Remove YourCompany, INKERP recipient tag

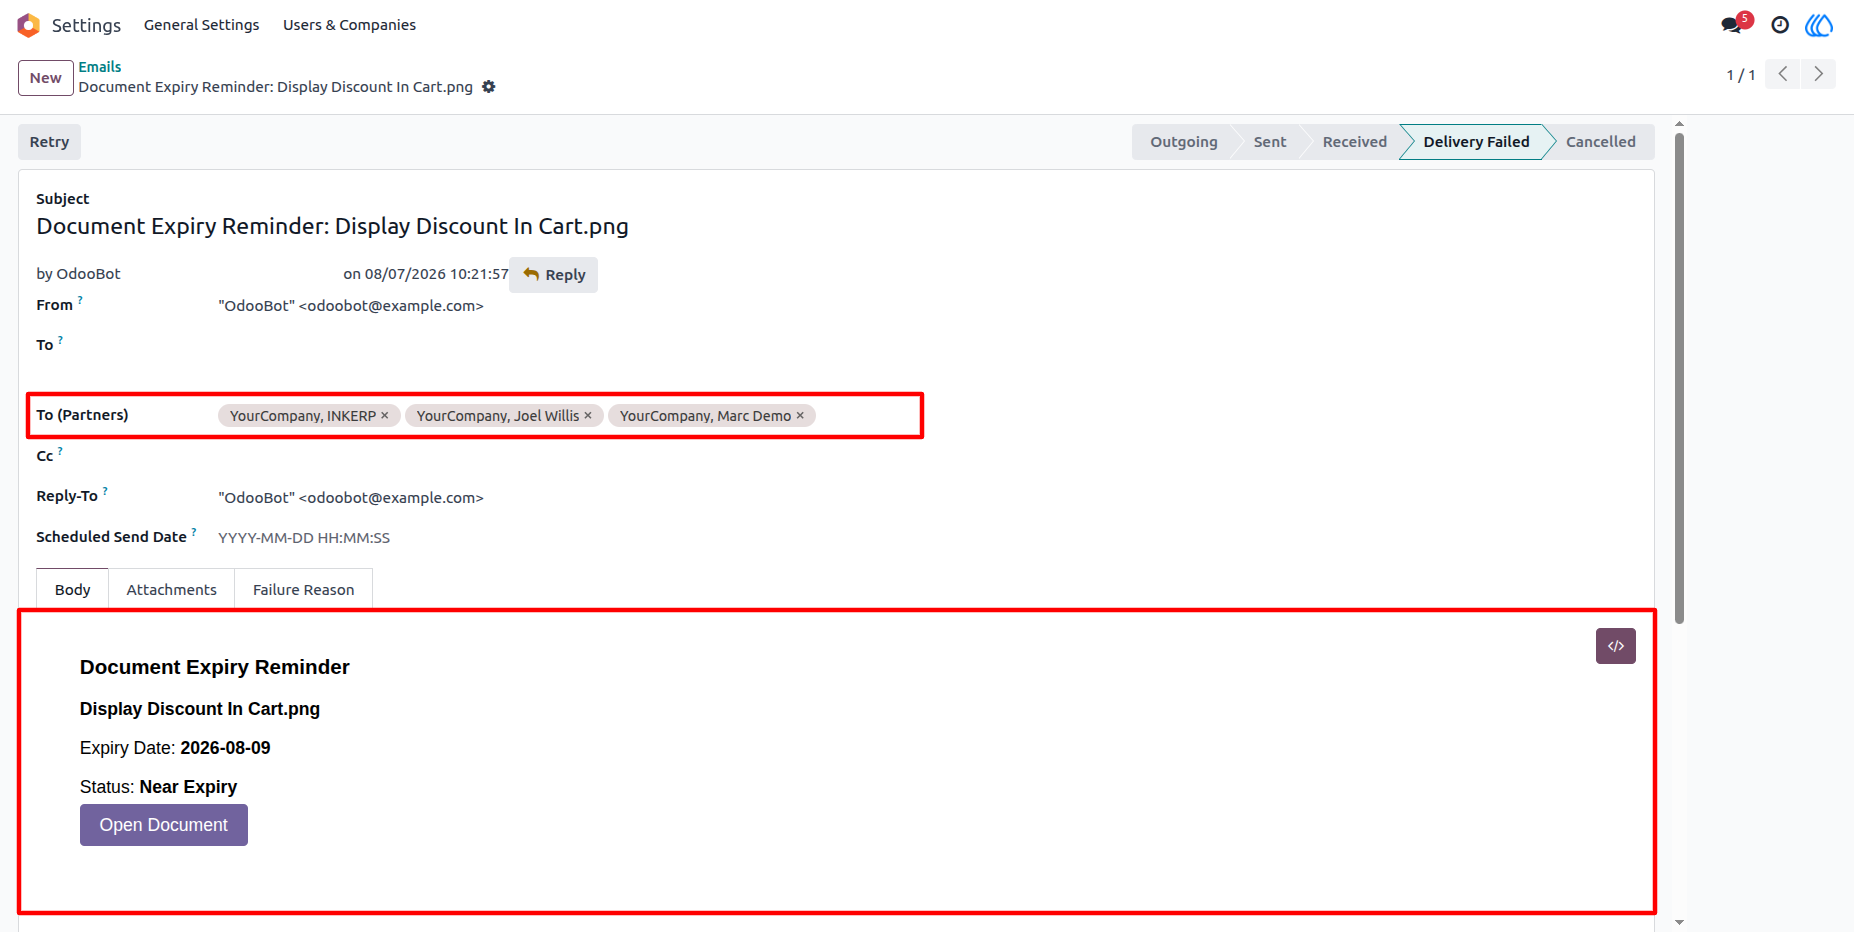pos(385,415)
